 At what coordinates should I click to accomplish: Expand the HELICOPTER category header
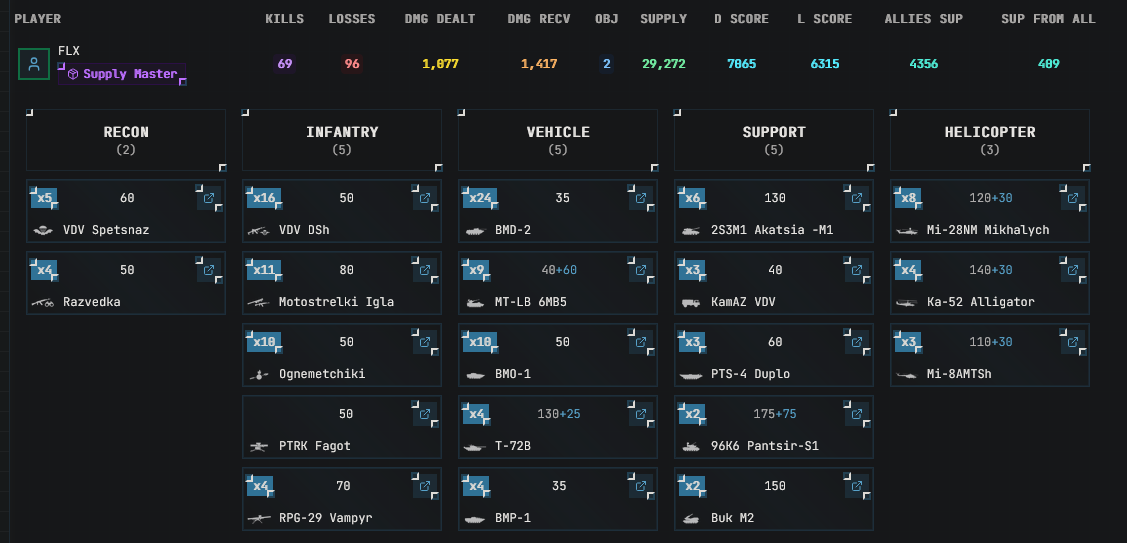click(990, 140)
